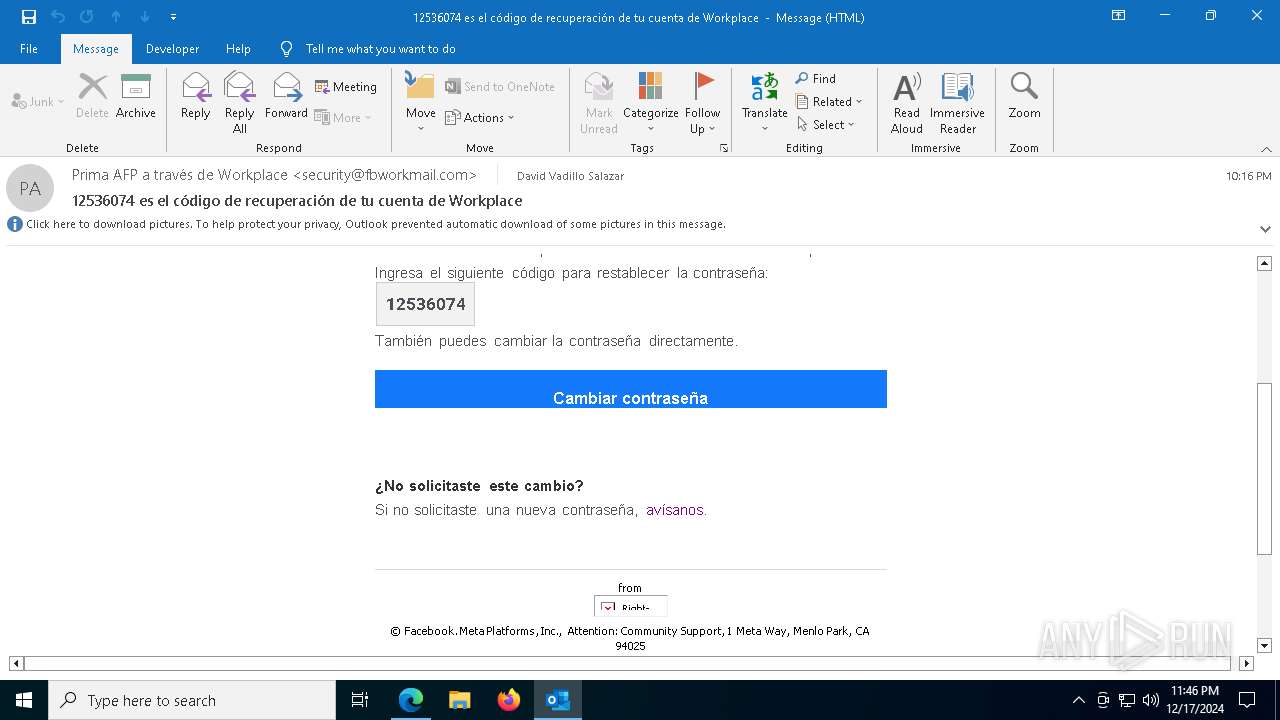Forward this message
Viewport: 1280px width, 720px height.
(286, 96)
